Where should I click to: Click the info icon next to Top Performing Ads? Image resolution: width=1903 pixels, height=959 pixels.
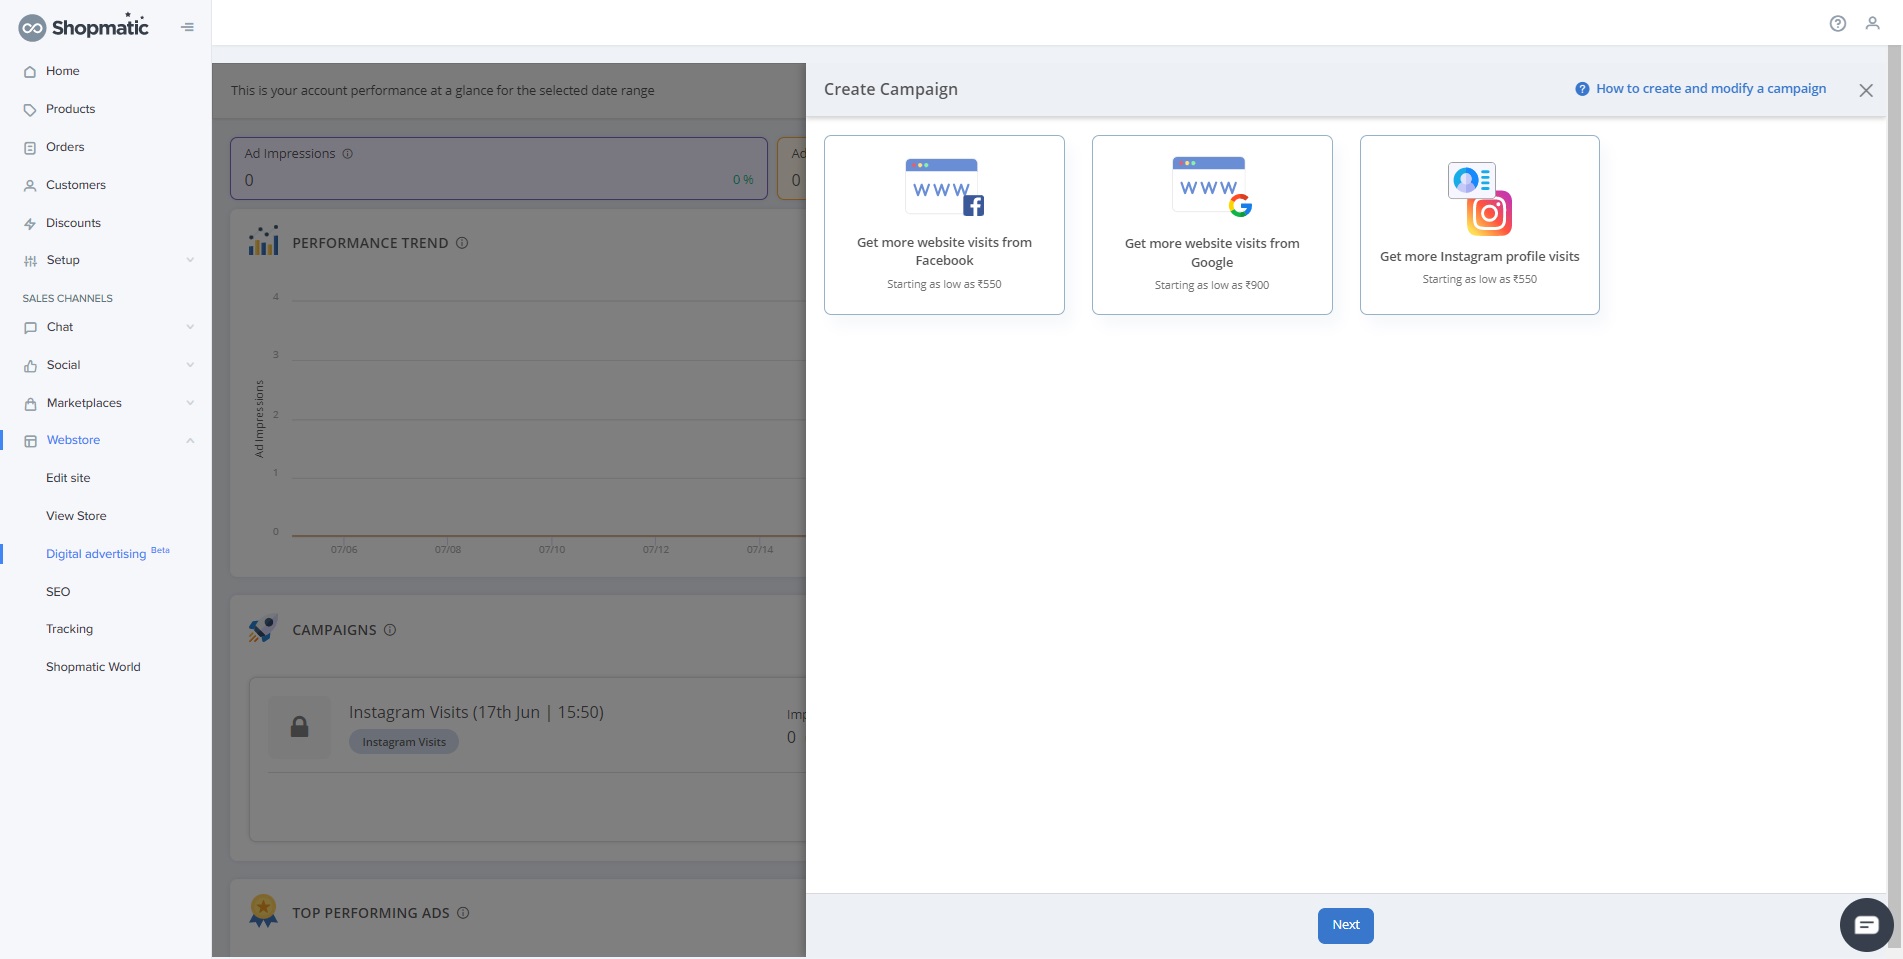[463, 913]
